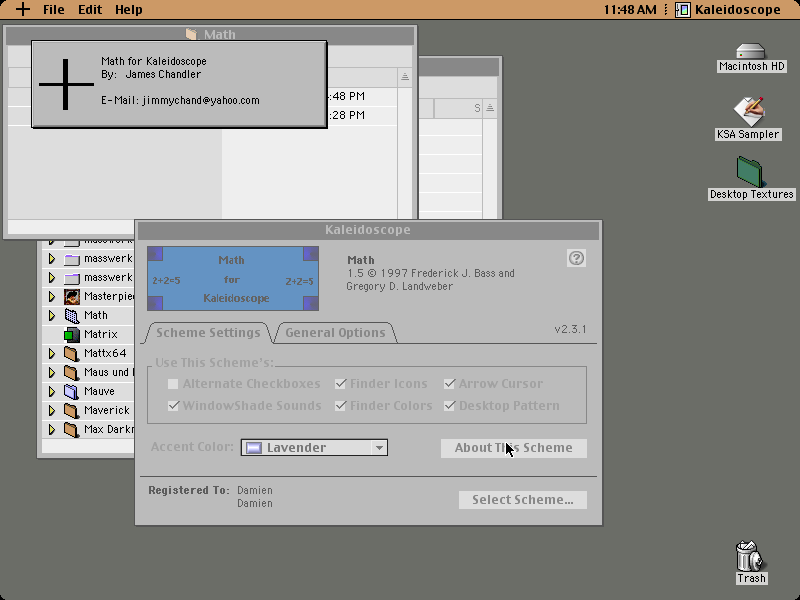The height and width of the screenshot is (600, 800).
Task: Click the question mark help icon in Kaleidoscope
Action: (577, 258)
